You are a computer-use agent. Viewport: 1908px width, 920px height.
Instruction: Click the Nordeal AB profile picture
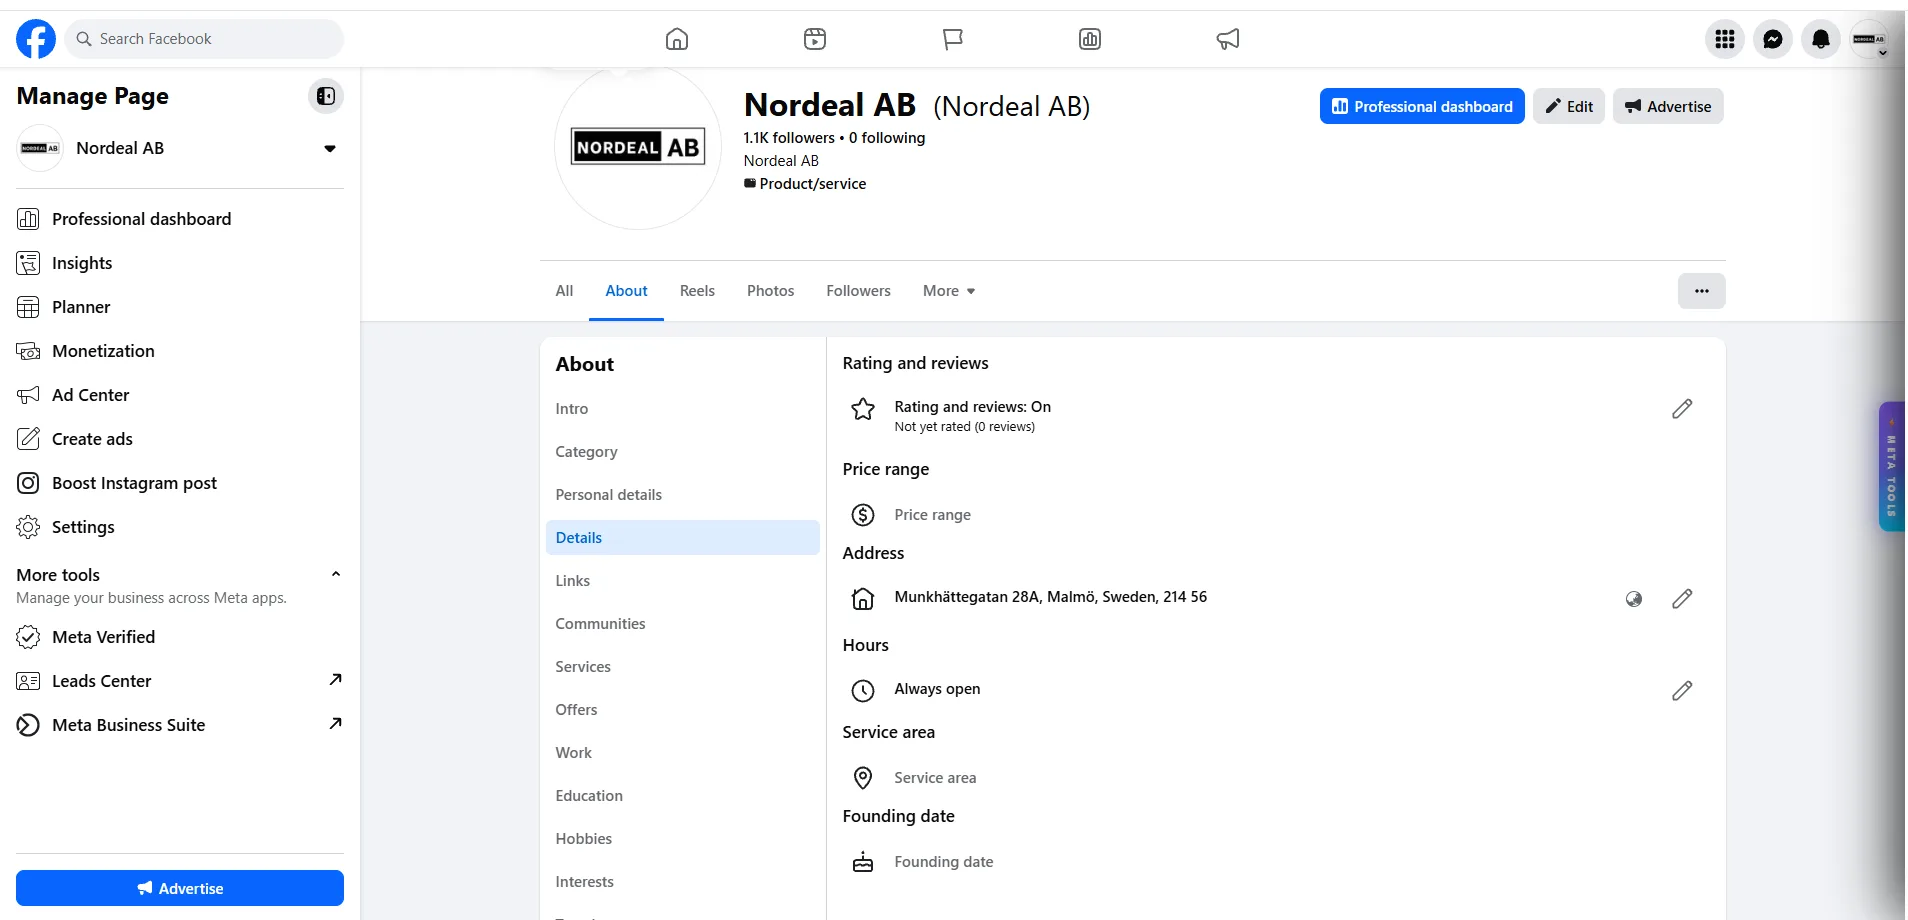(x=638, y=146)
